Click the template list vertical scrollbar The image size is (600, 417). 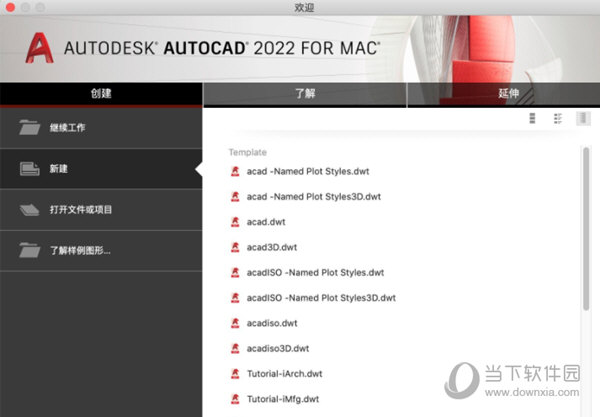coord(586,229)
